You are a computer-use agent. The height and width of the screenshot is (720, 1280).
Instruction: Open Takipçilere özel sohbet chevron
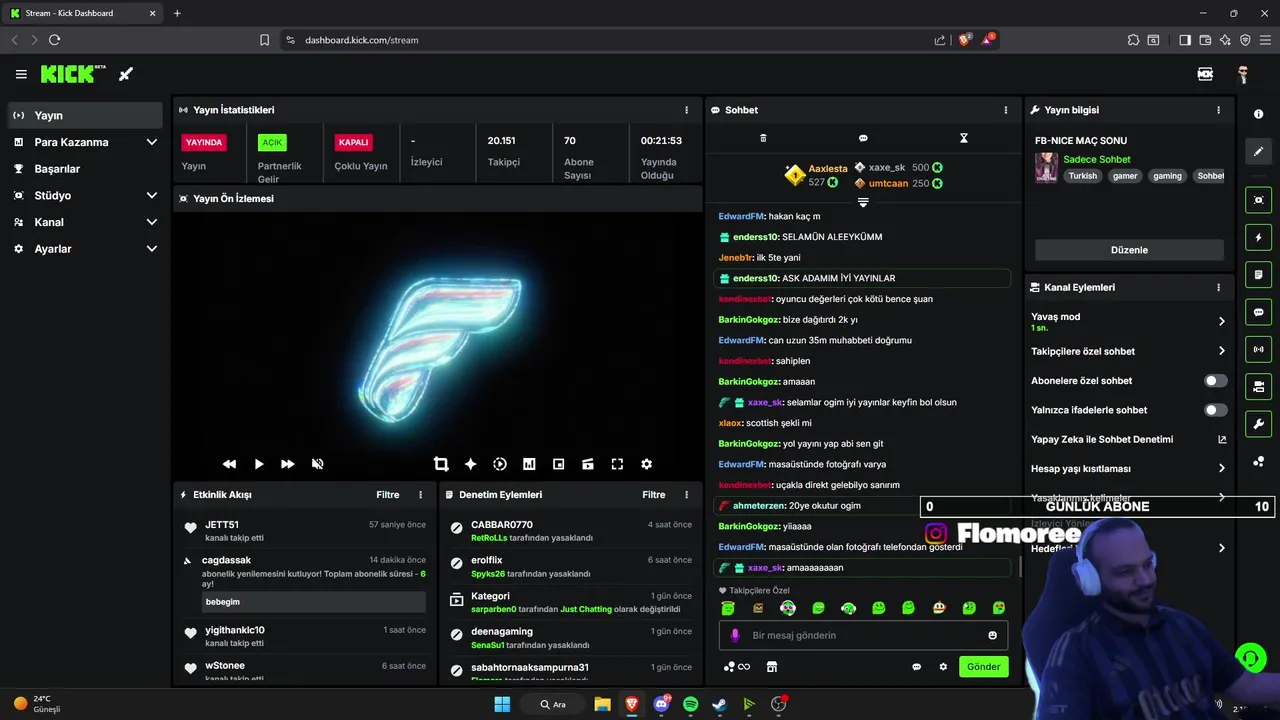coord(1221,351)
